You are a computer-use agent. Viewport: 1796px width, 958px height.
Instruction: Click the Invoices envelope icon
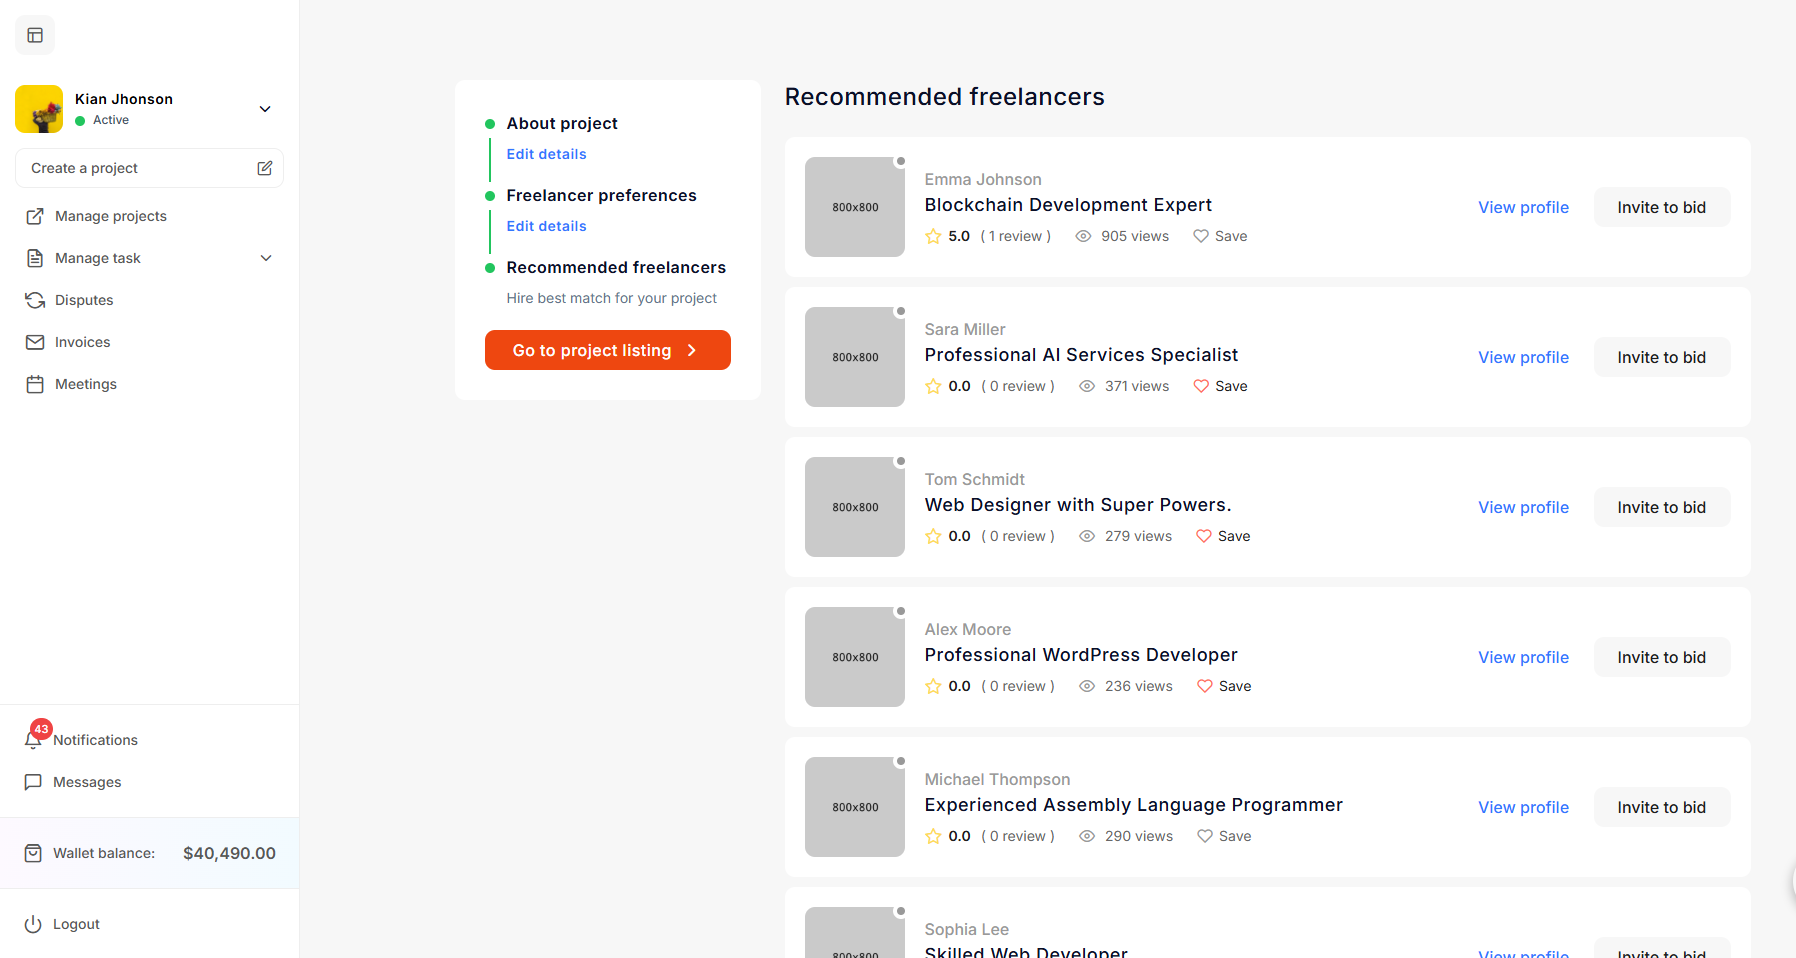(35, 342)
